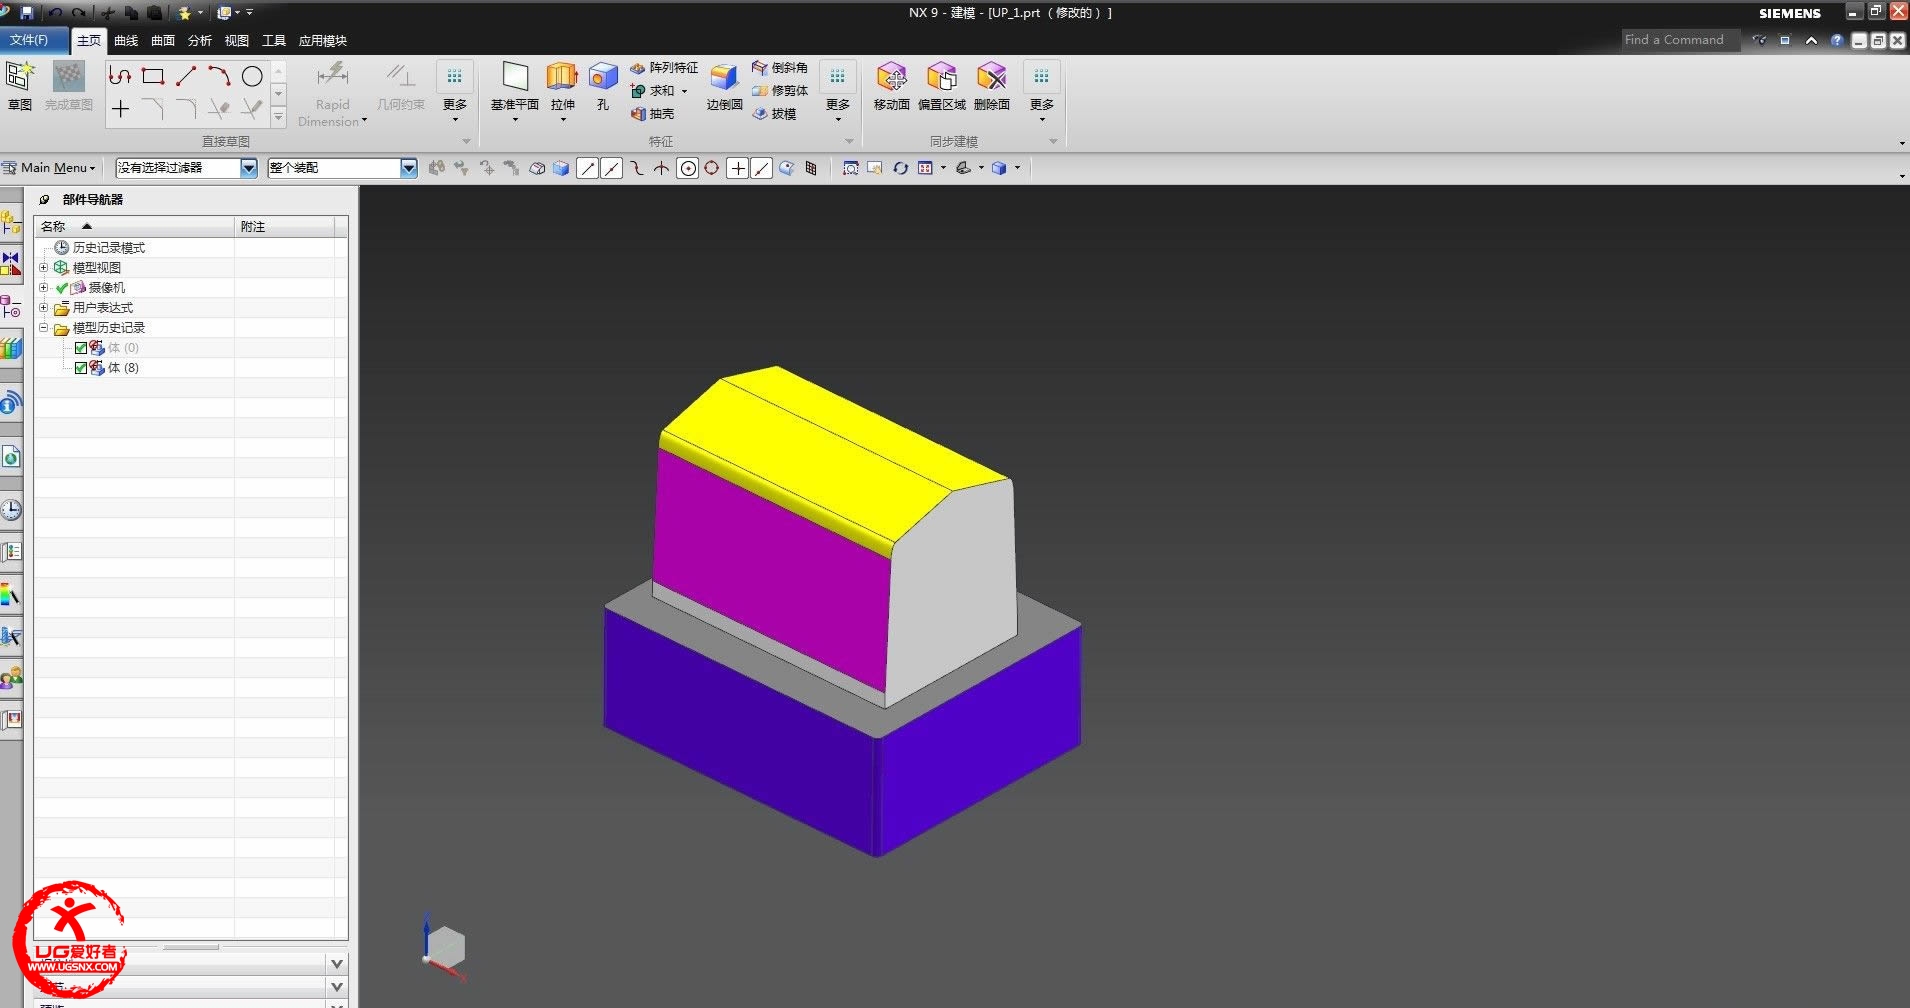The width and height of the screenshot is (1910, 1008).
Task: Click the 名称 column header
Action: pos(135,227)
